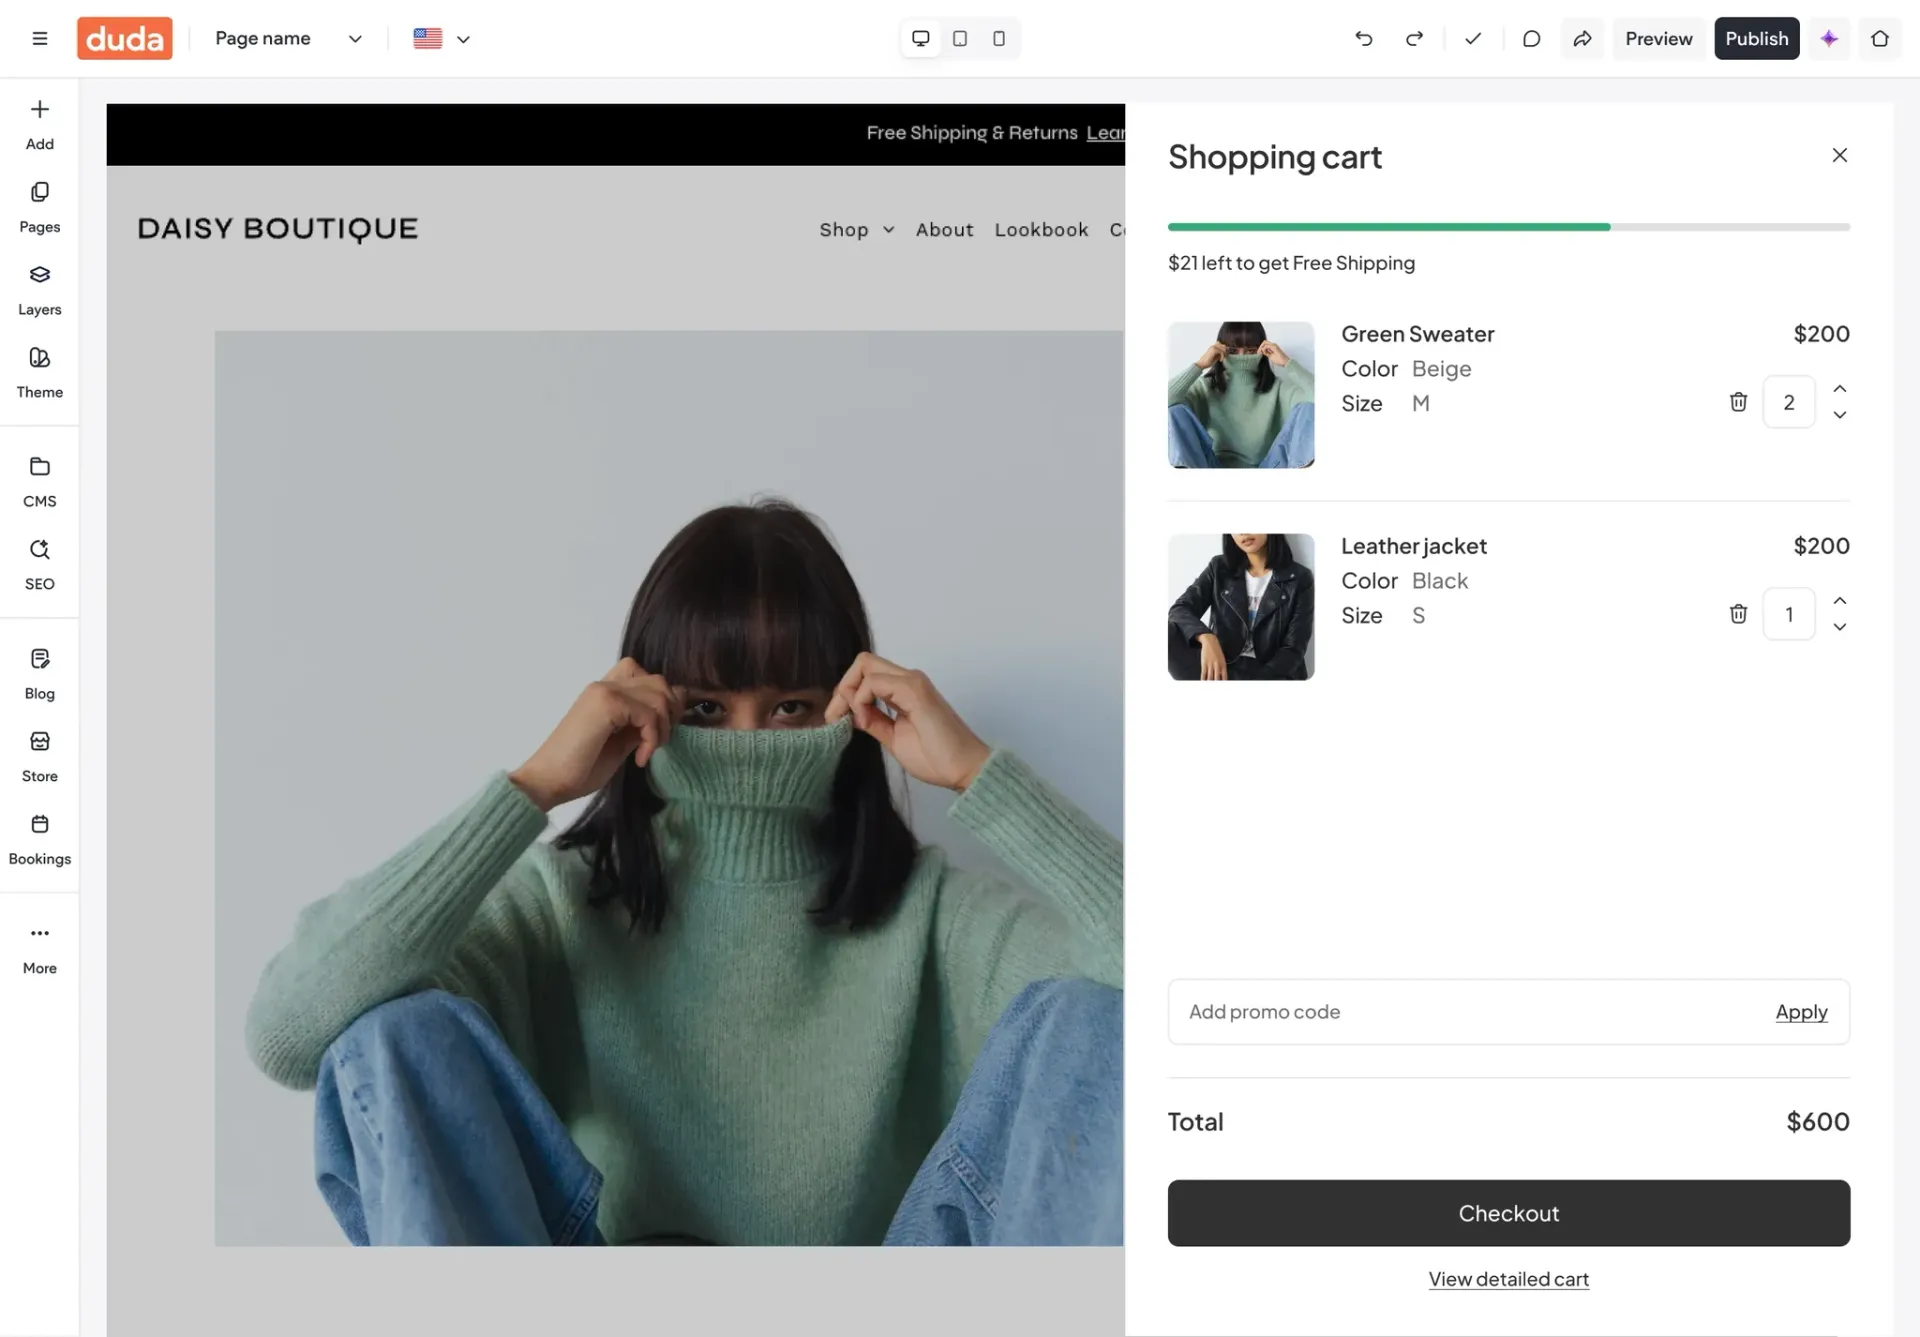Delete the Green Sweater from cart
Image resolution: width=1920 pixels, height=1337 pixels.
click(1738, 402)
